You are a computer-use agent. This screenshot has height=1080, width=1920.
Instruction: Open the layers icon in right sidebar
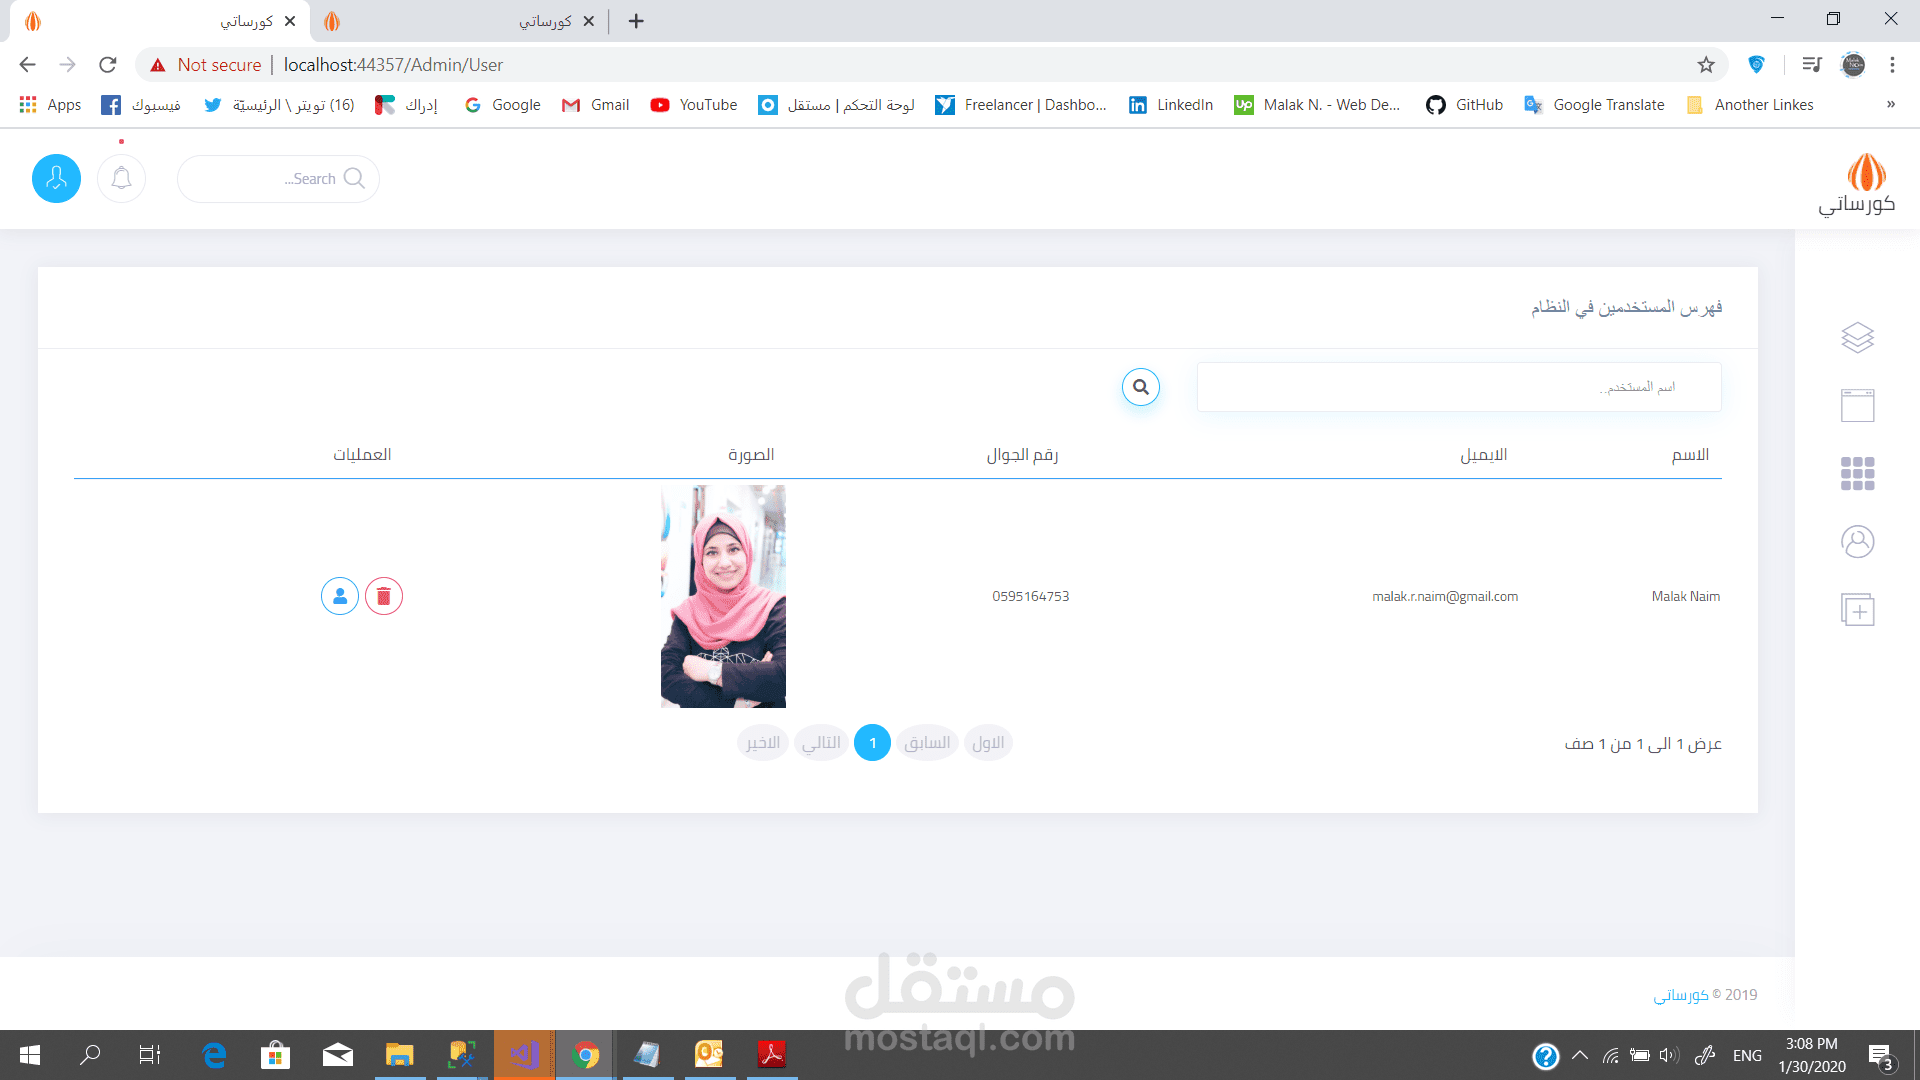pos(1857,337)
